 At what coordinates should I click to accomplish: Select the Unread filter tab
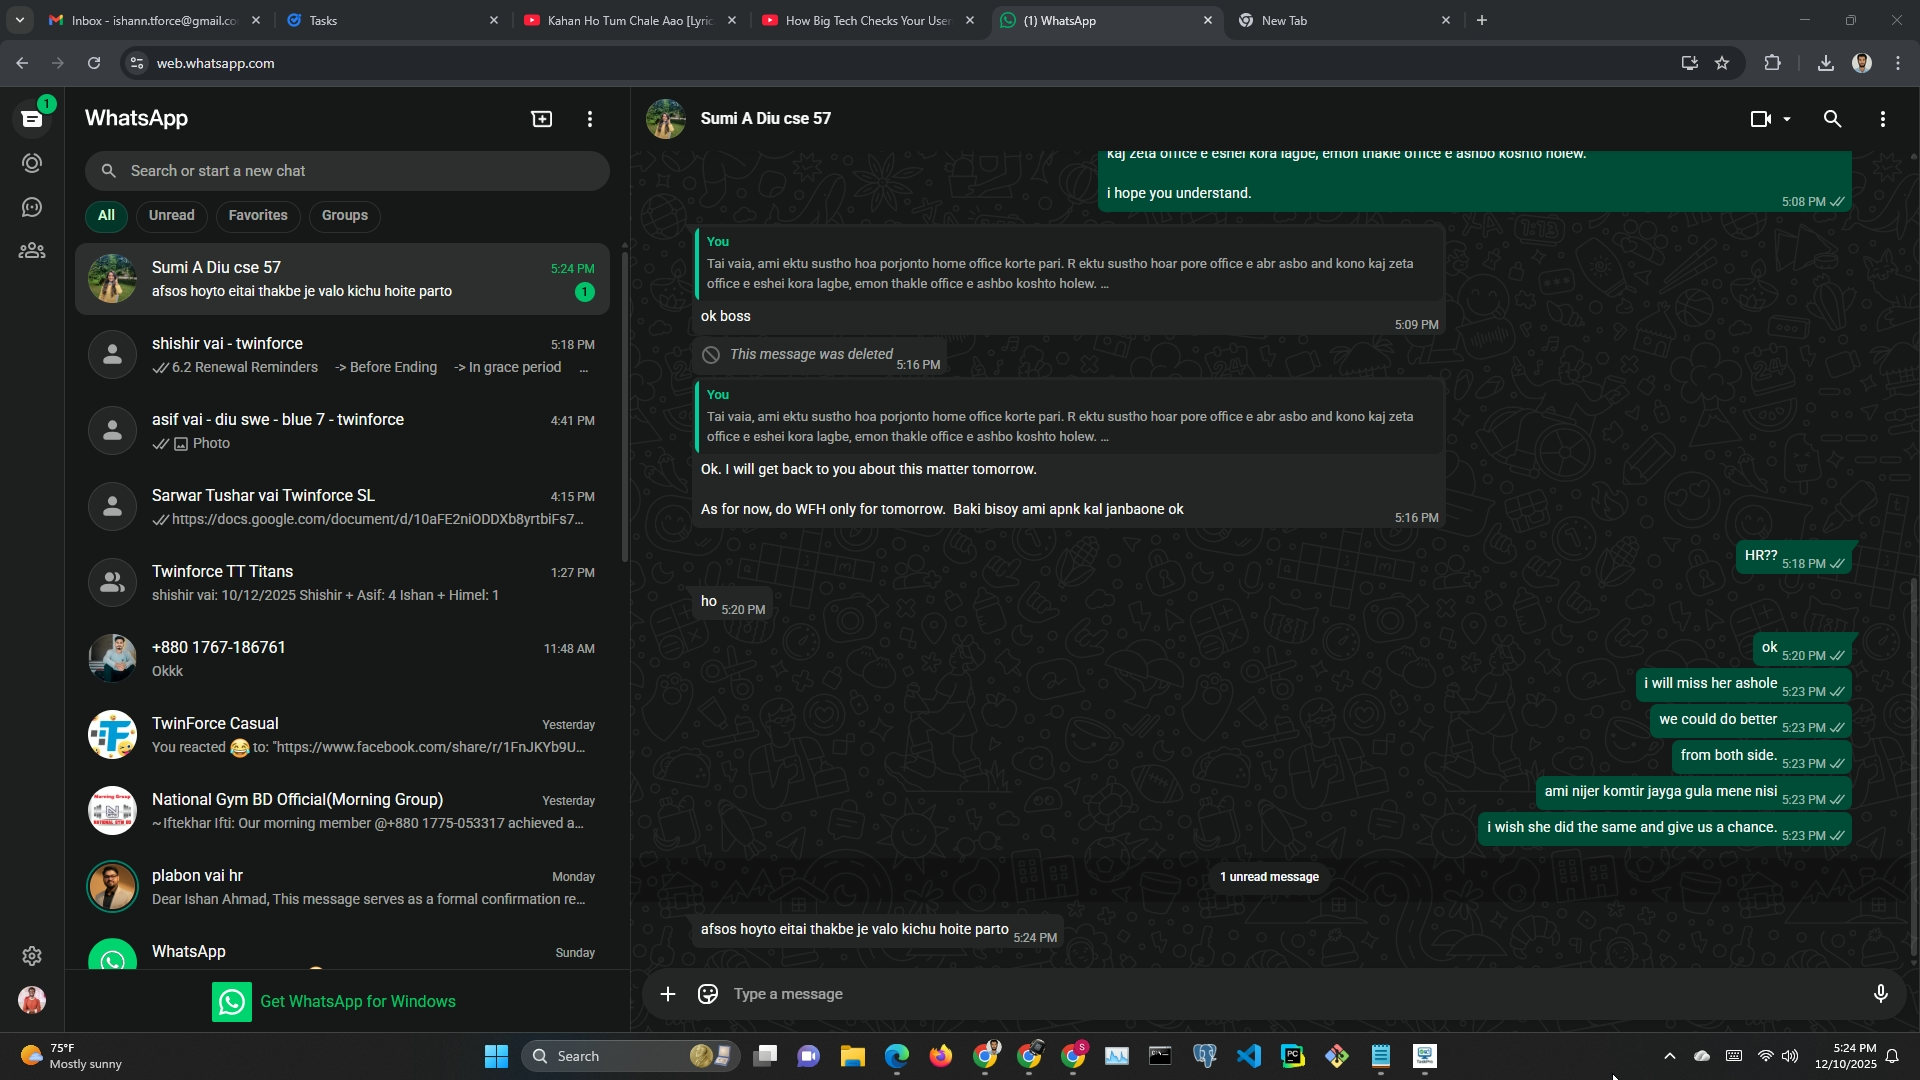click(x=171, y=215)
